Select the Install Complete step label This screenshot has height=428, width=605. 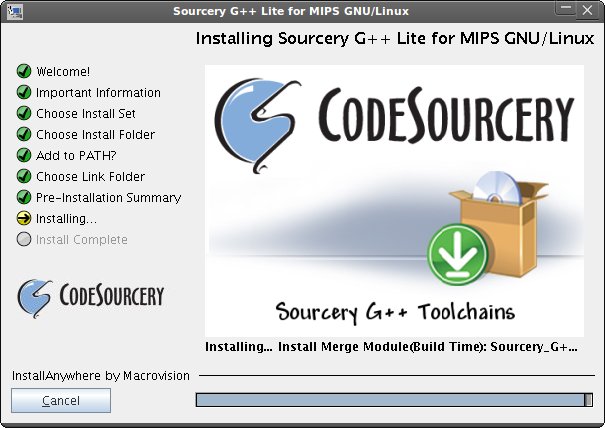pyautogui.click(x=81, y=240)
